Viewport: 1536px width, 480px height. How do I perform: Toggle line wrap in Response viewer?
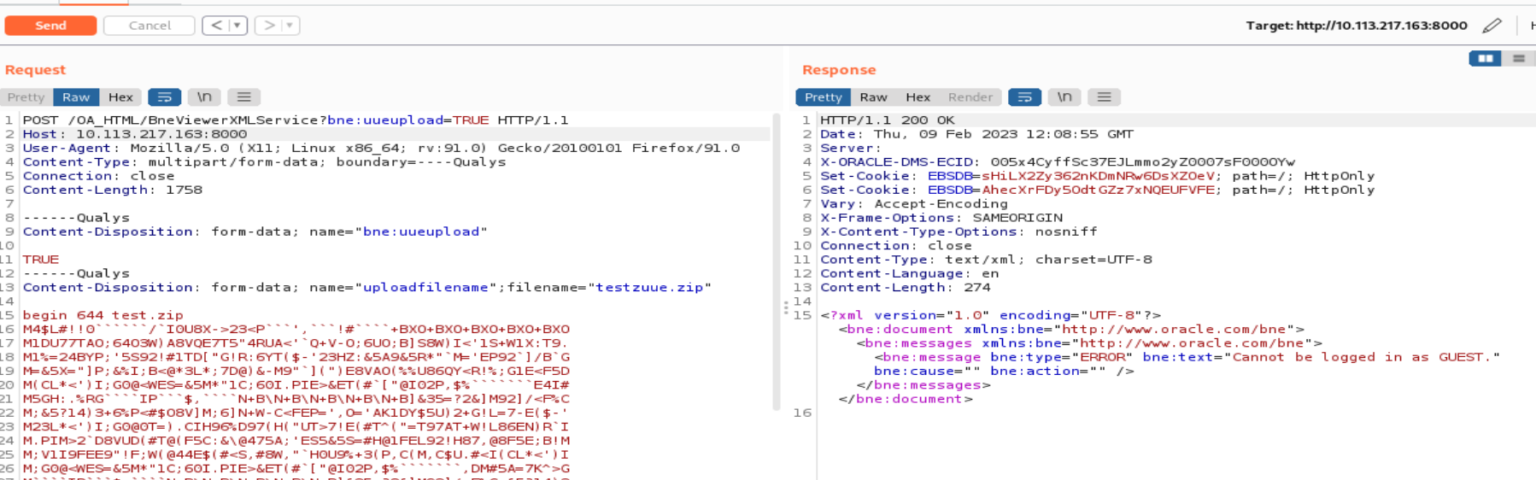pyautogui.click(x=1024, y=97)
